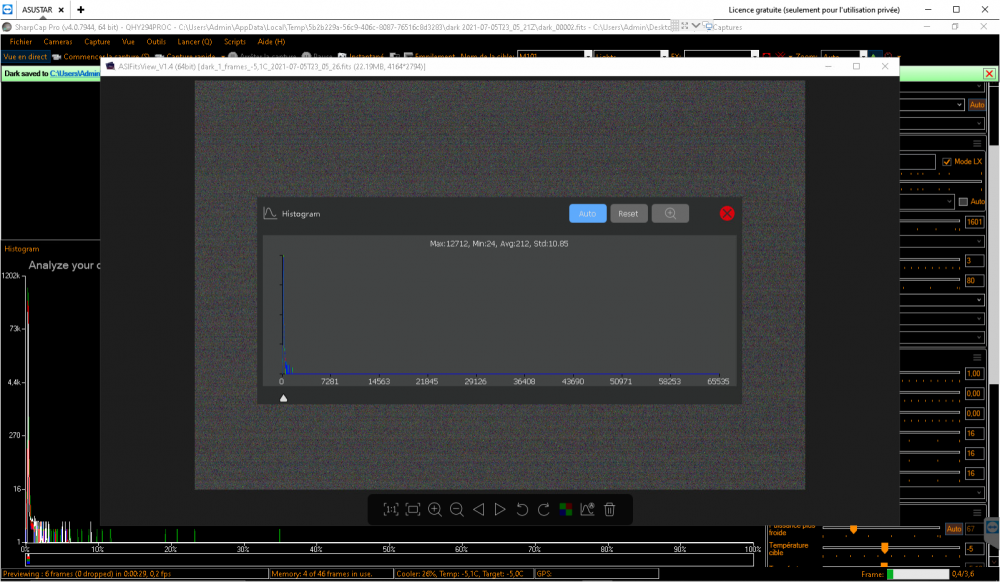Rotate the image counter-clockwise
Viewport: 1000px width, 582px height.
522,509
